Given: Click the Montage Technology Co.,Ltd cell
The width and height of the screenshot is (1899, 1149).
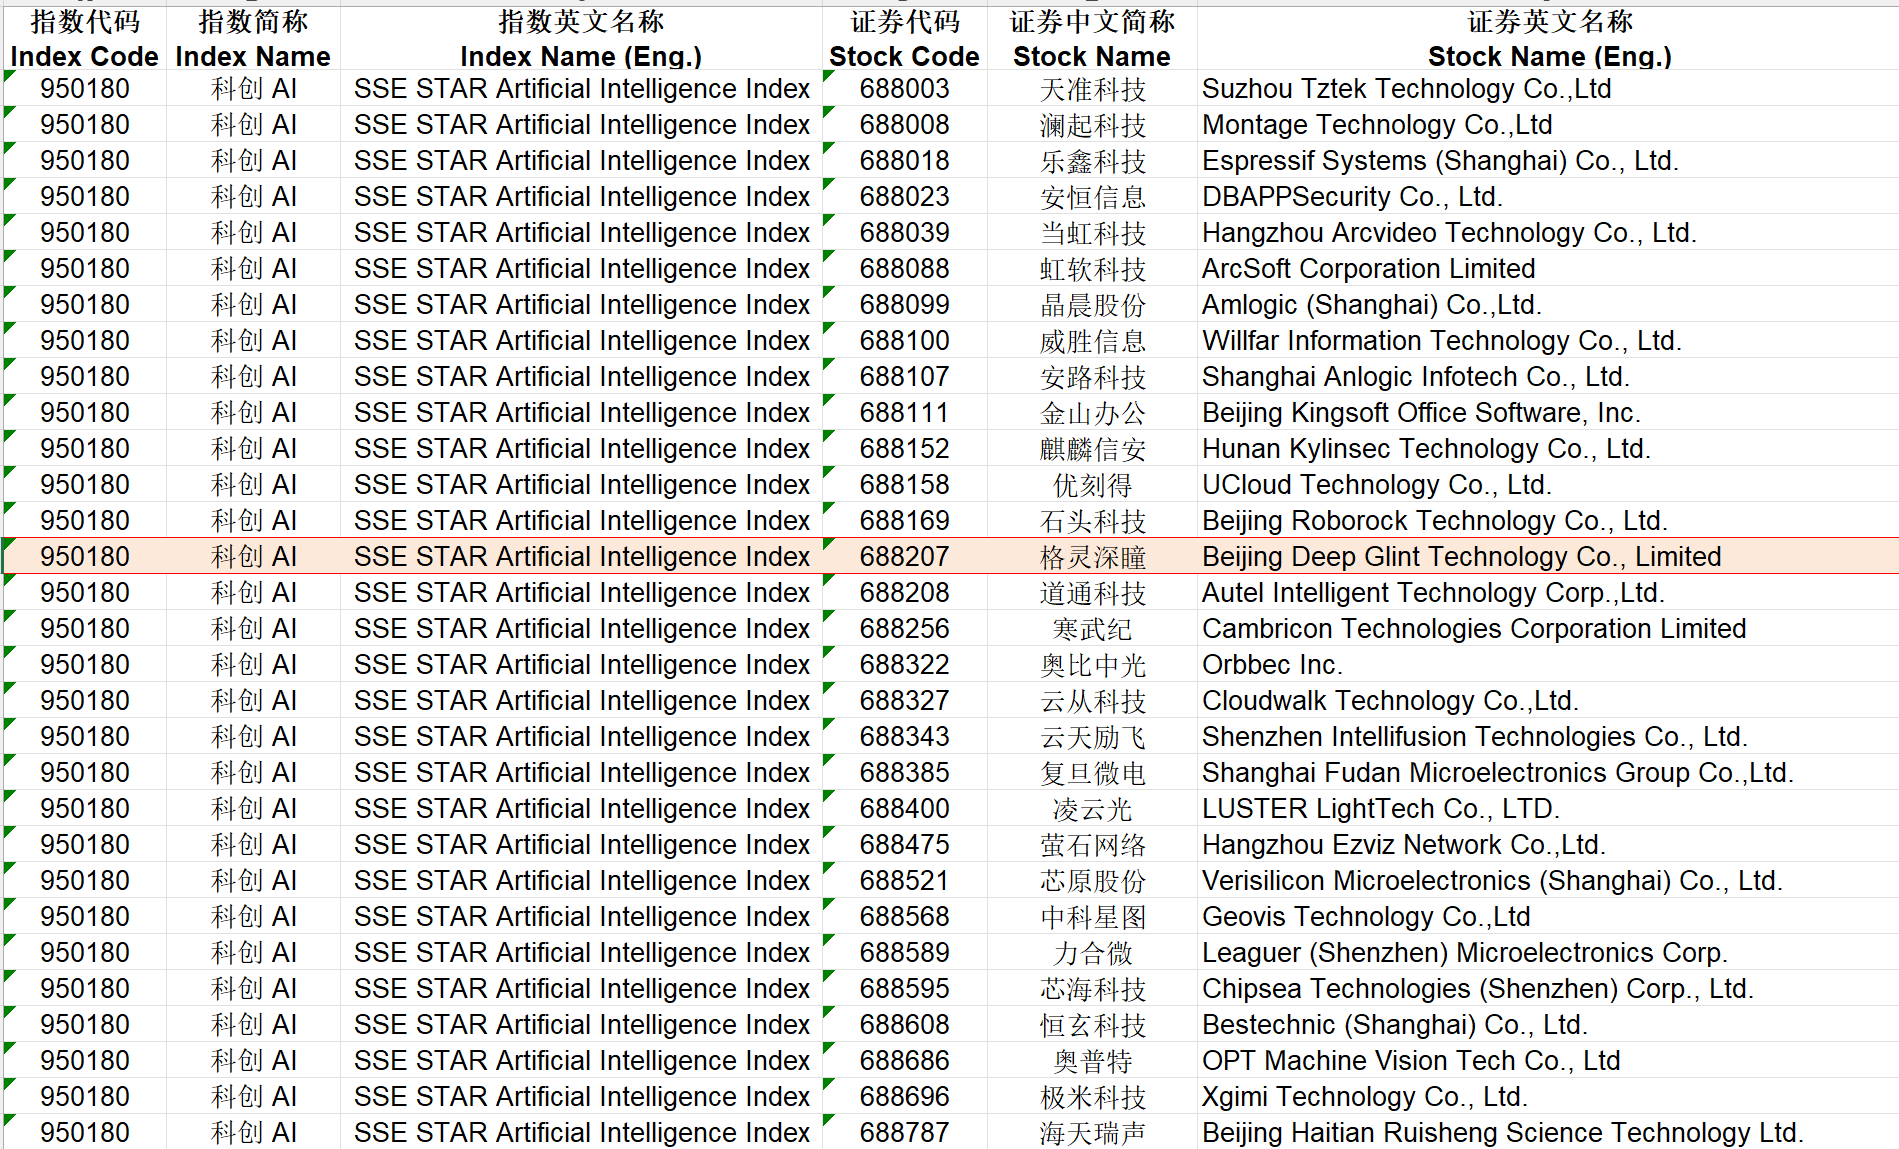Looking at the screenshot, I should click(x=1376, y=125).
